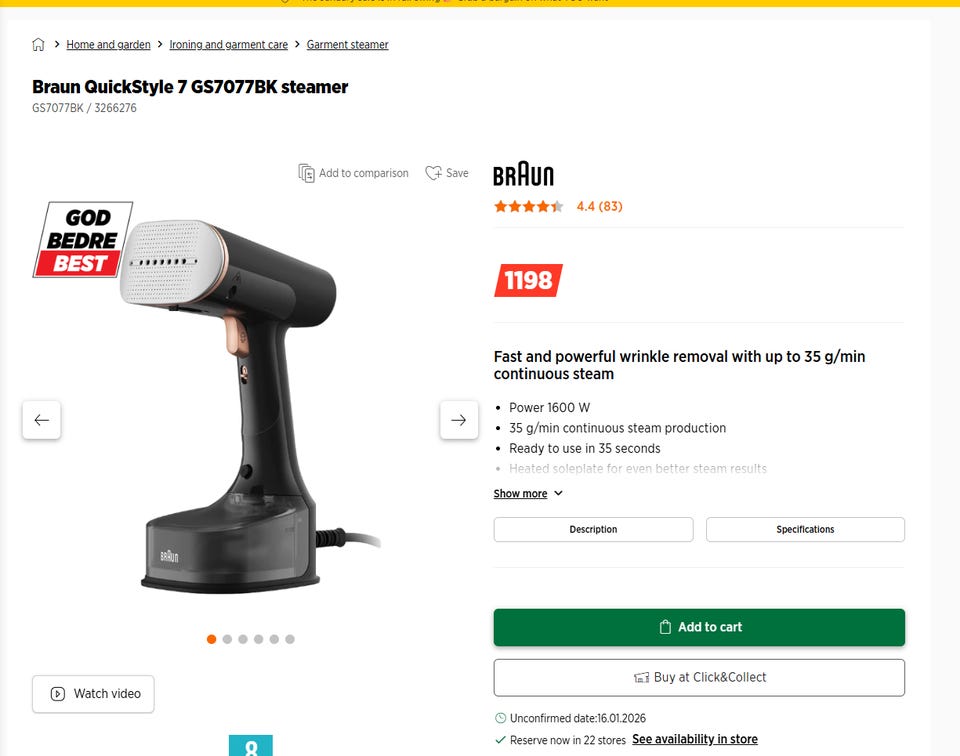Select the last image carousel dot
The width and height of the screenshot is (960, 756).
click(x=290, y=639)
